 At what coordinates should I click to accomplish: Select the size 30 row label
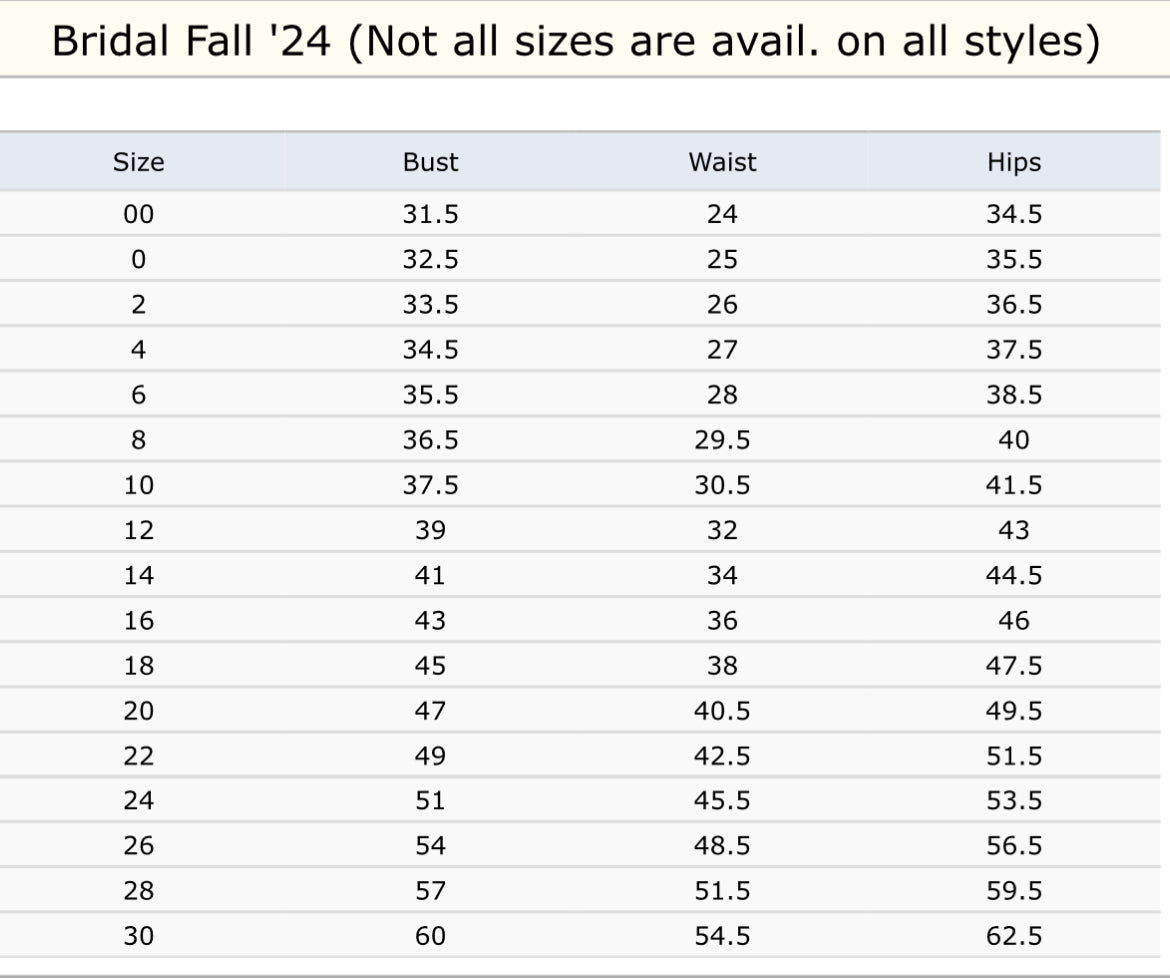pos(138,936)
